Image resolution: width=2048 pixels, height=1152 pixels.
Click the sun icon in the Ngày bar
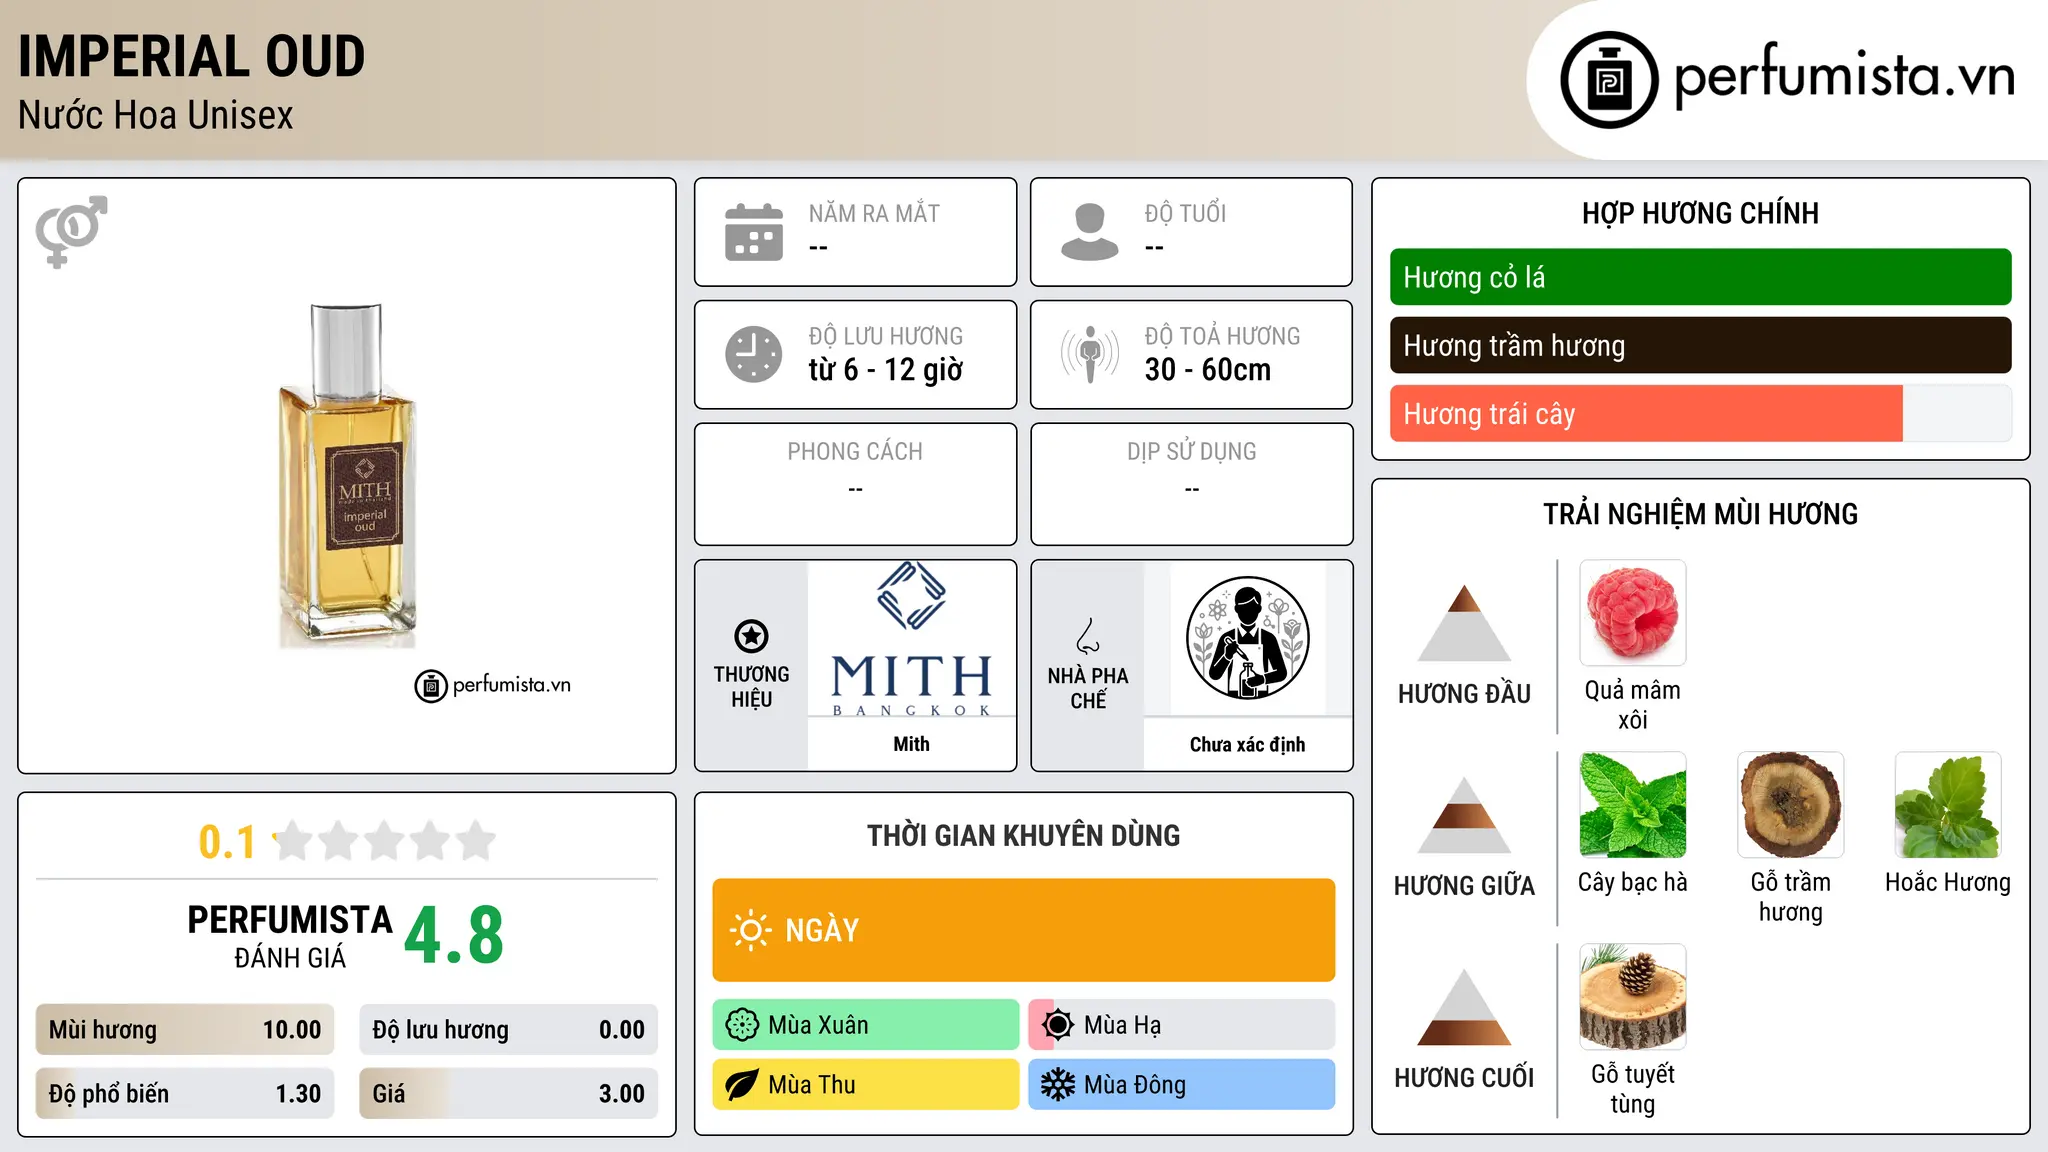pos(750,930)
